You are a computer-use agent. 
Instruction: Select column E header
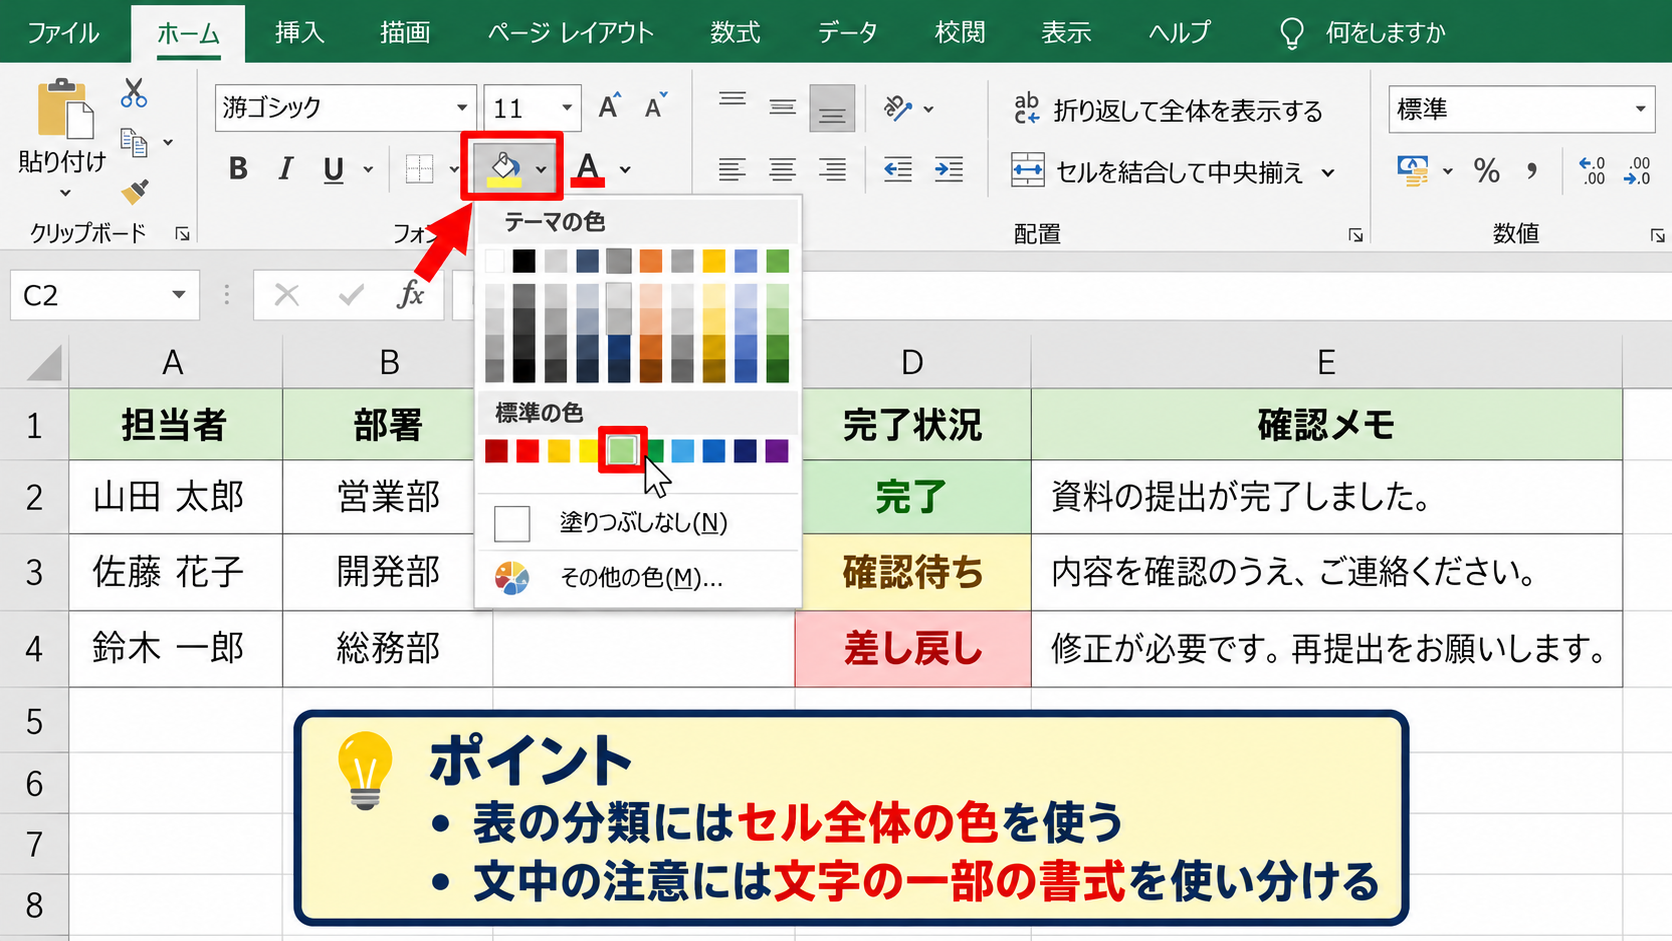pos(1326,362)
